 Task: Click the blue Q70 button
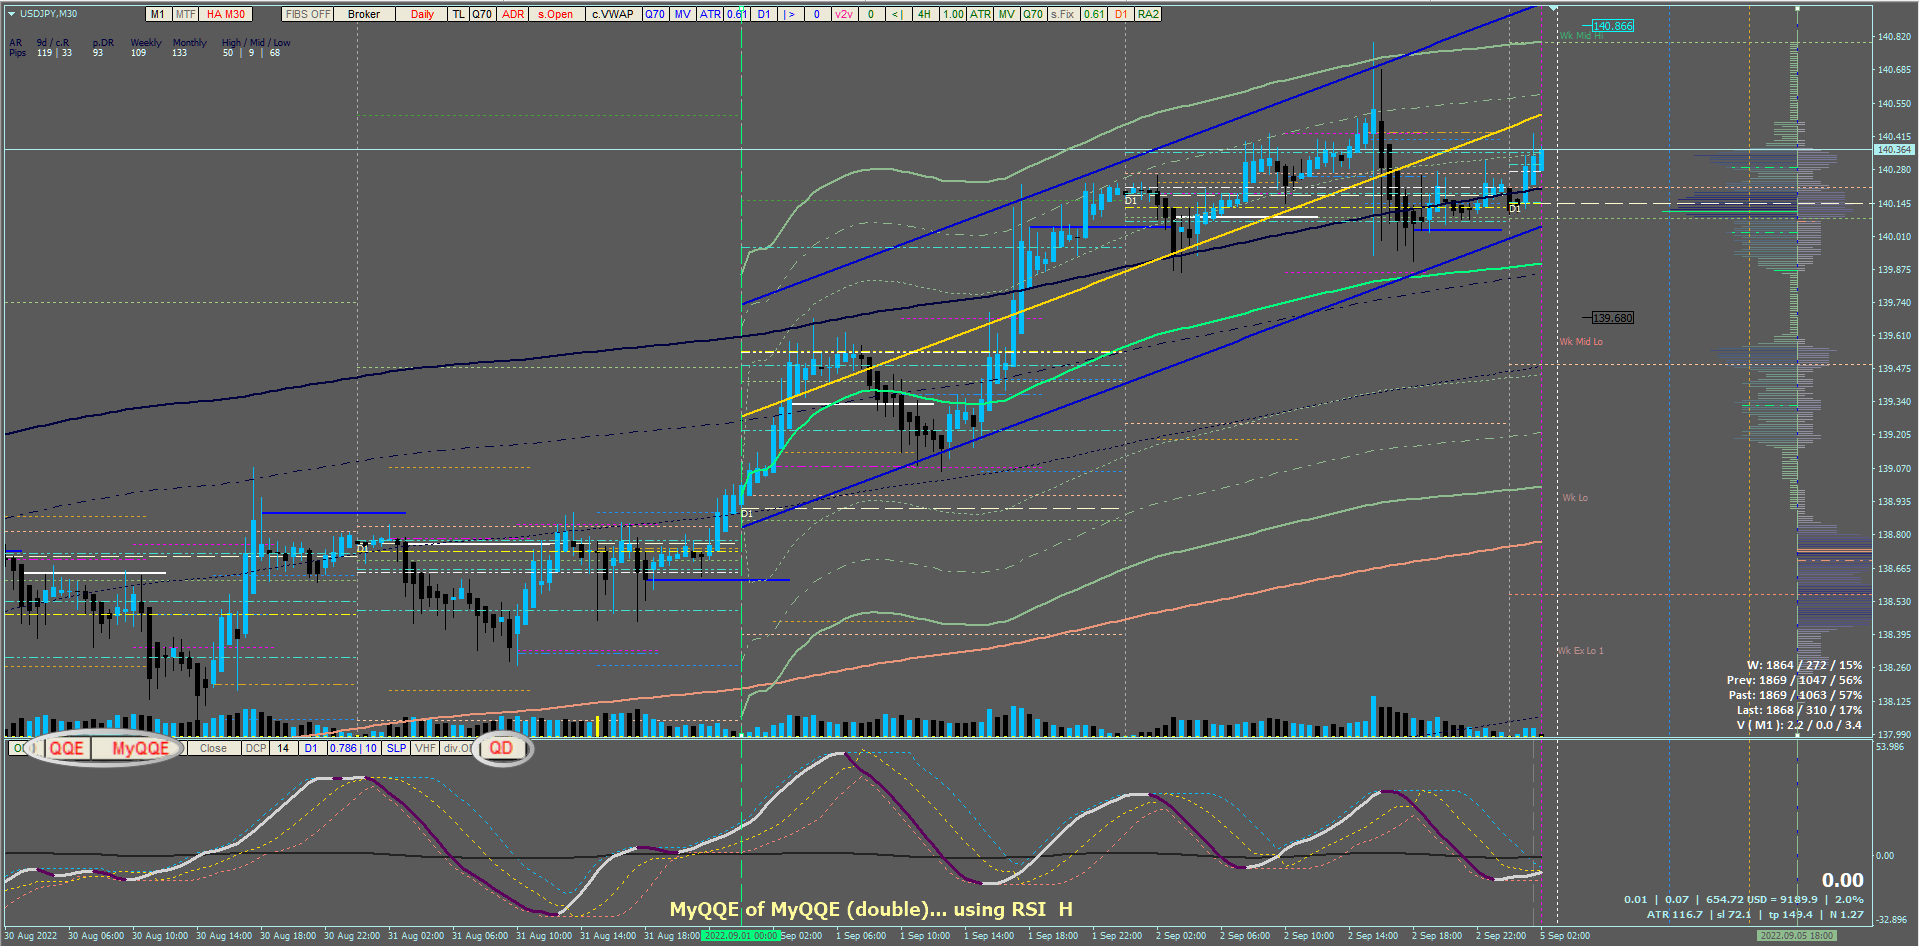click(x=655, y=14)
